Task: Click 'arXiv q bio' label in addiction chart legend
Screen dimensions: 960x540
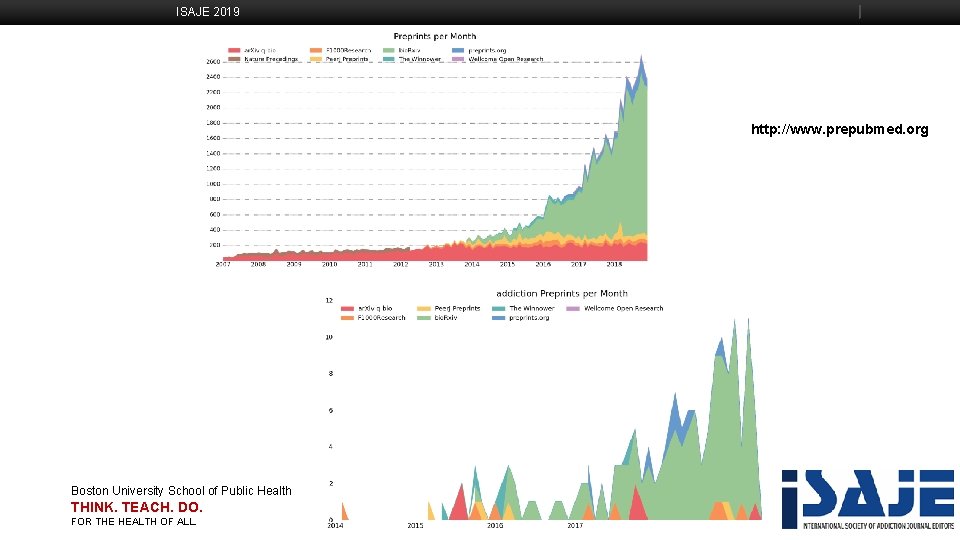Action: coord(375,309)
